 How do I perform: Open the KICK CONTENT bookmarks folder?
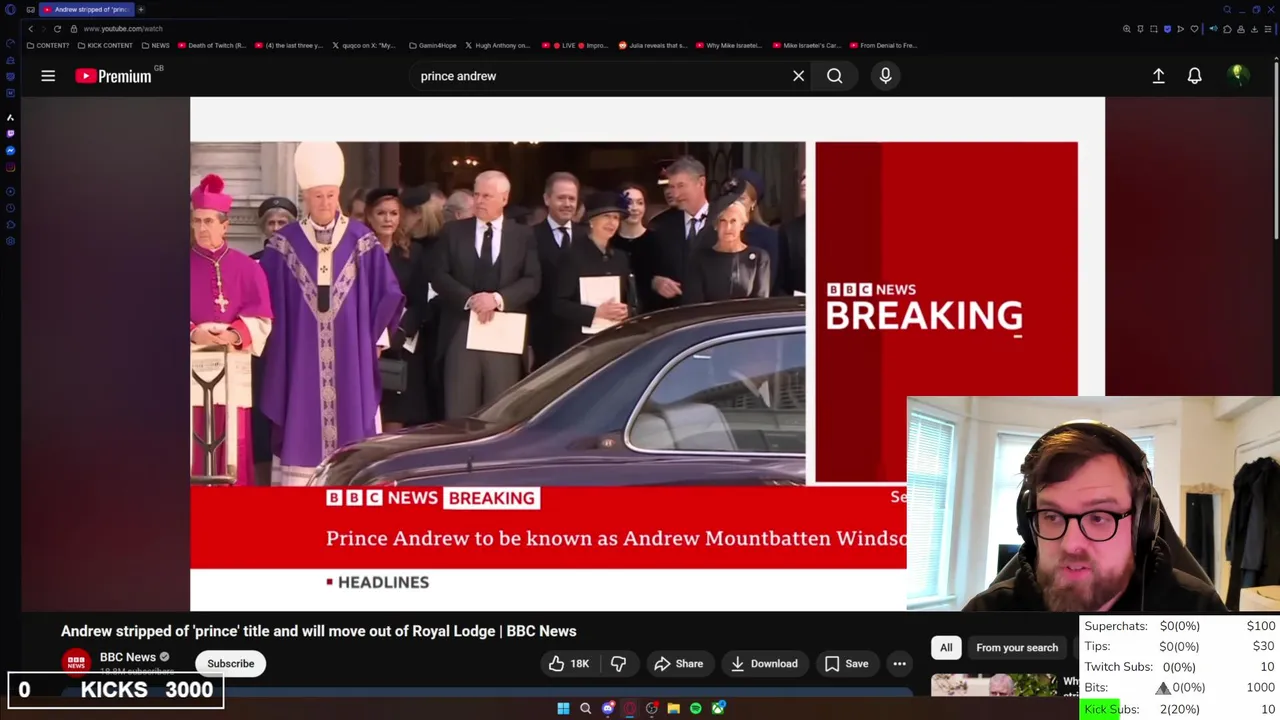tap(105, 45)
